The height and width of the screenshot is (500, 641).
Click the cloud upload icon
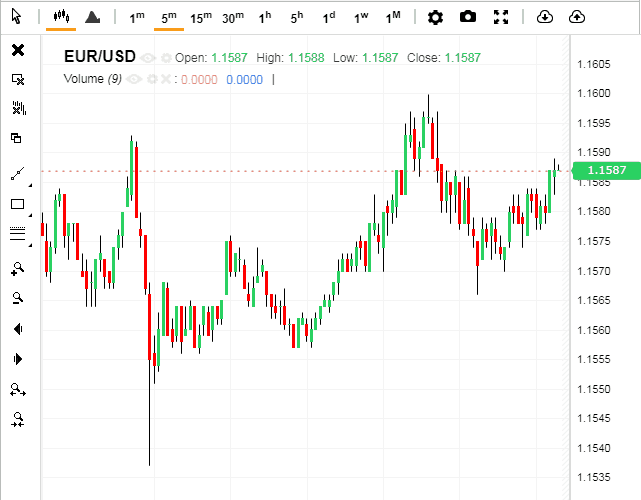(x=576, y=17)
